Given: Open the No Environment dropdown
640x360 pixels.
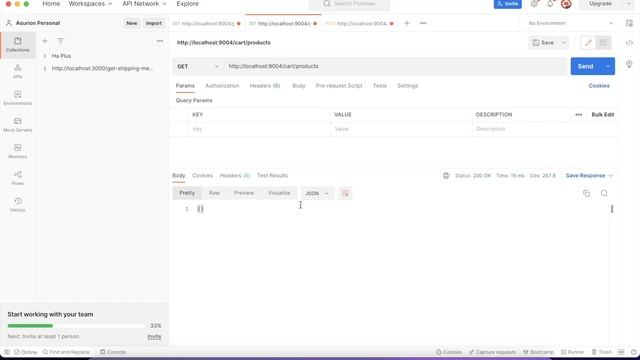Looking at the screenshot, I should click(x=570, y=23).
